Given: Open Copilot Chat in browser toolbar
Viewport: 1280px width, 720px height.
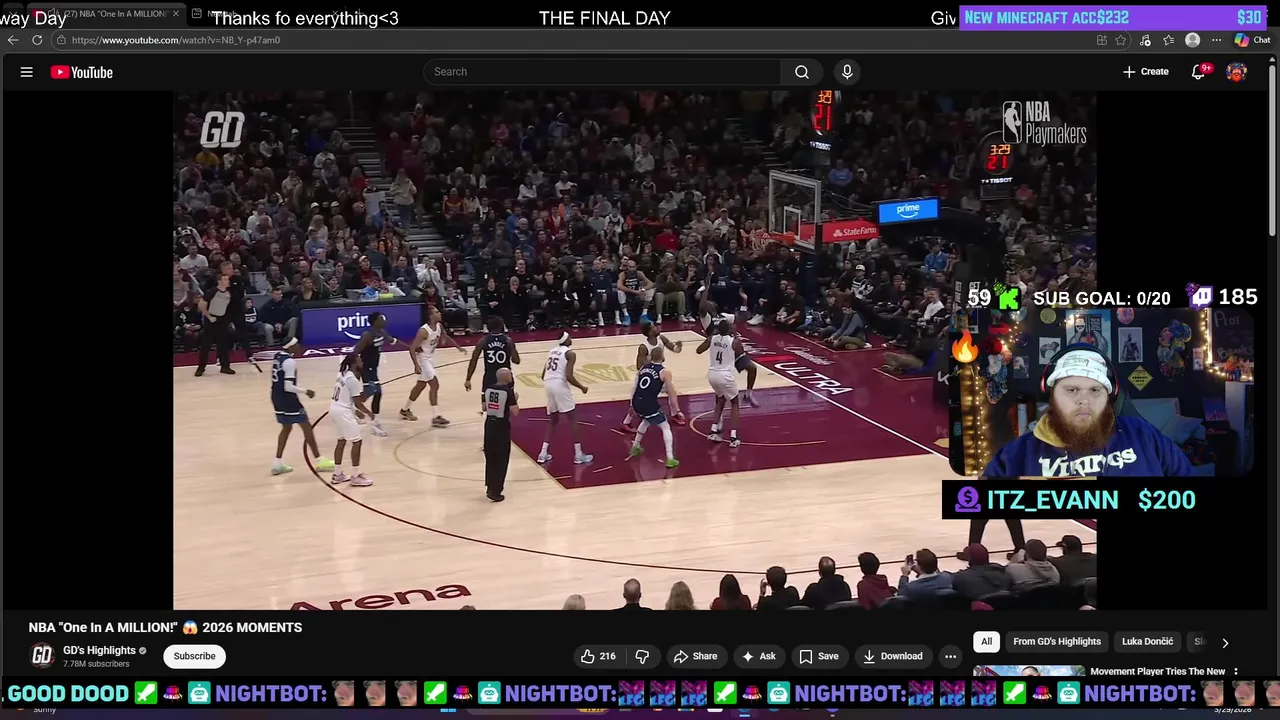Looking at the screenshot, I should (x=1252, y=40).
